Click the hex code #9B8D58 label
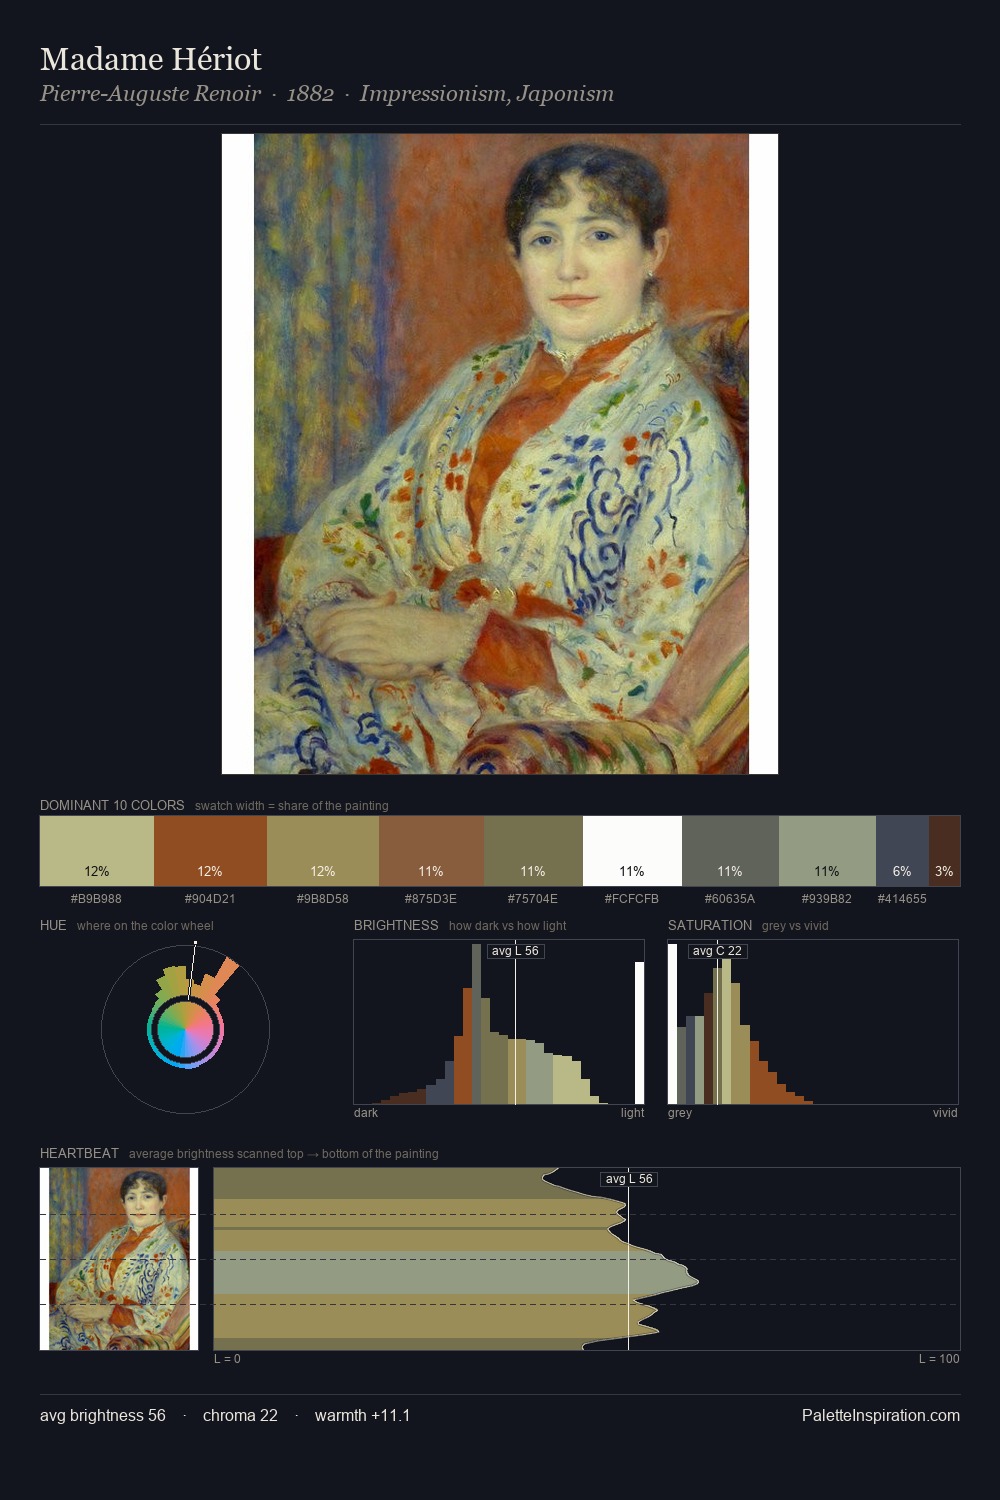The image size is (1000, 1500). click(x=323, y=898)
